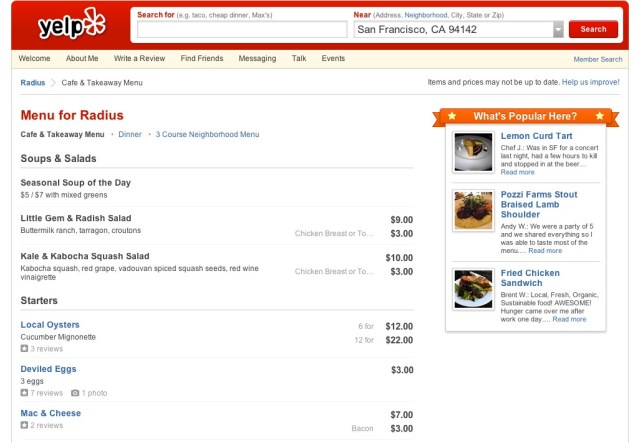Open Write a Review in navigation

(139, 59)
